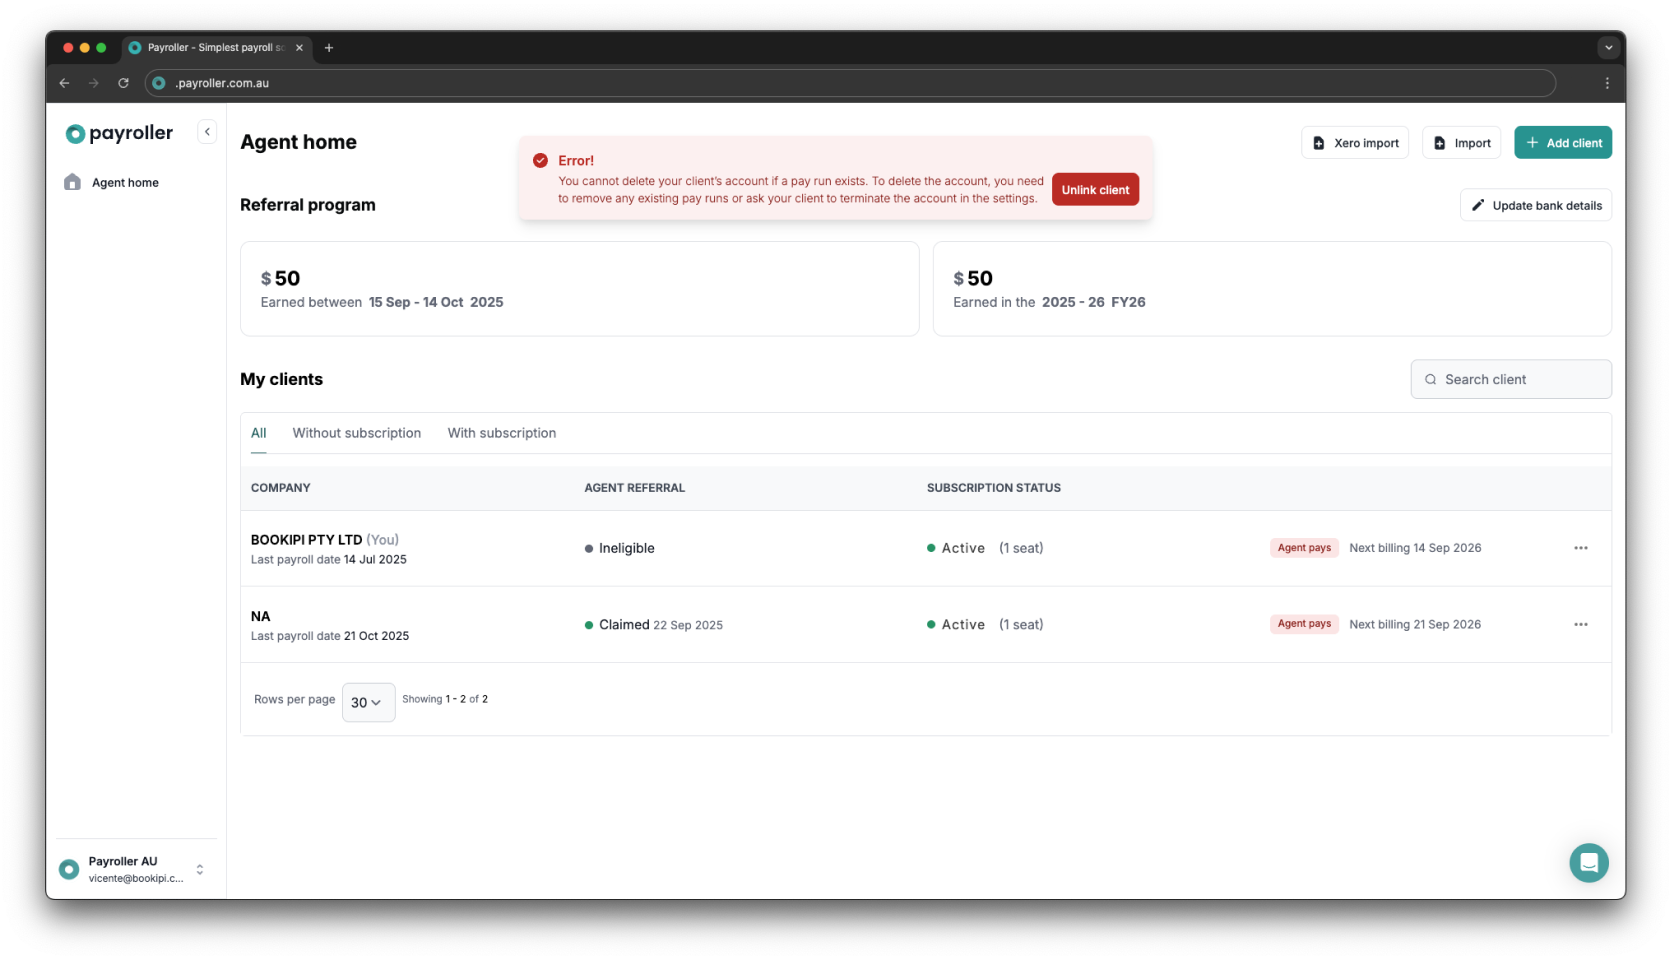Click Update bank details button
Image resolution: width=1672 pixels, height=960 pixels.
coord(1536,205)
